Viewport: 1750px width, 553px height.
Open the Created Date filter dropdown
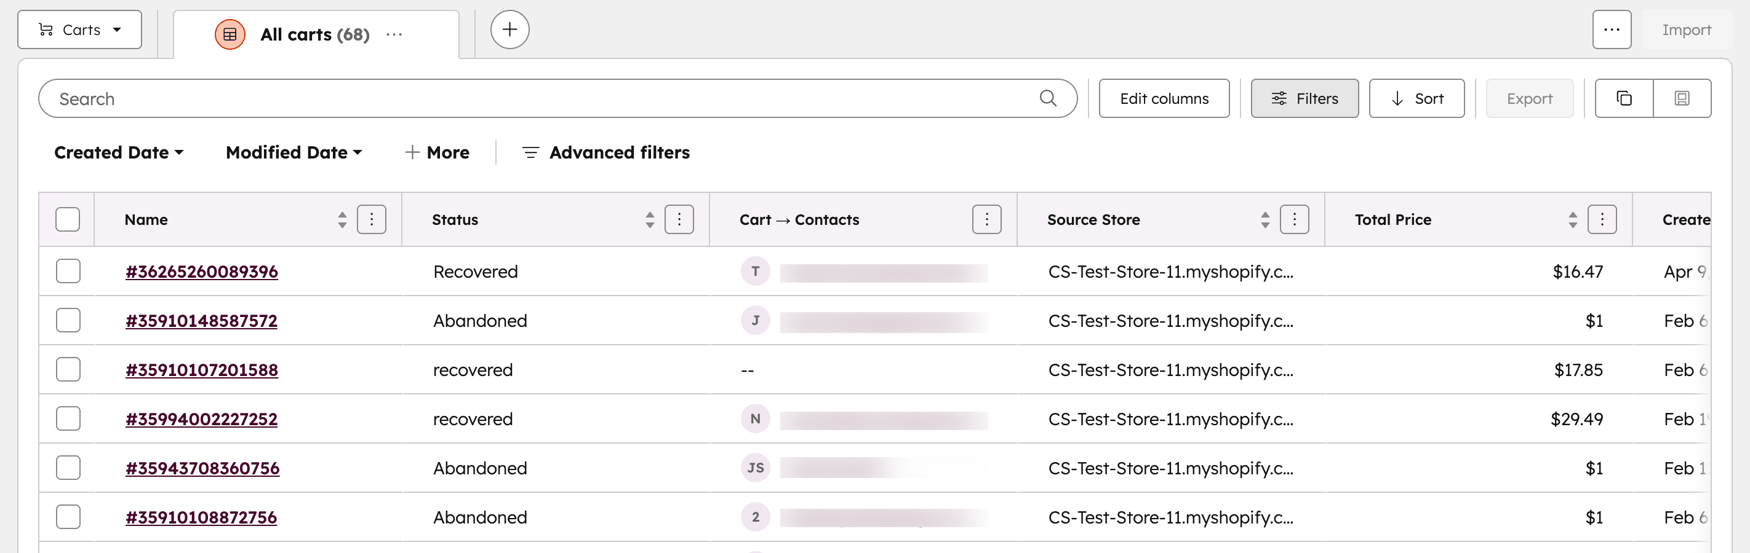pos(118,153)
